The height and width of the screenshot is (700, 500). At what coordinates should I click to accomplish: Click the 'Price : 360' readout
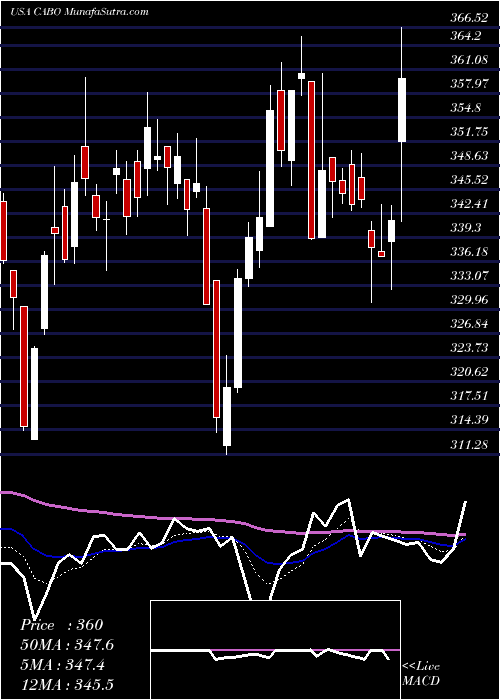coord(62,625)
